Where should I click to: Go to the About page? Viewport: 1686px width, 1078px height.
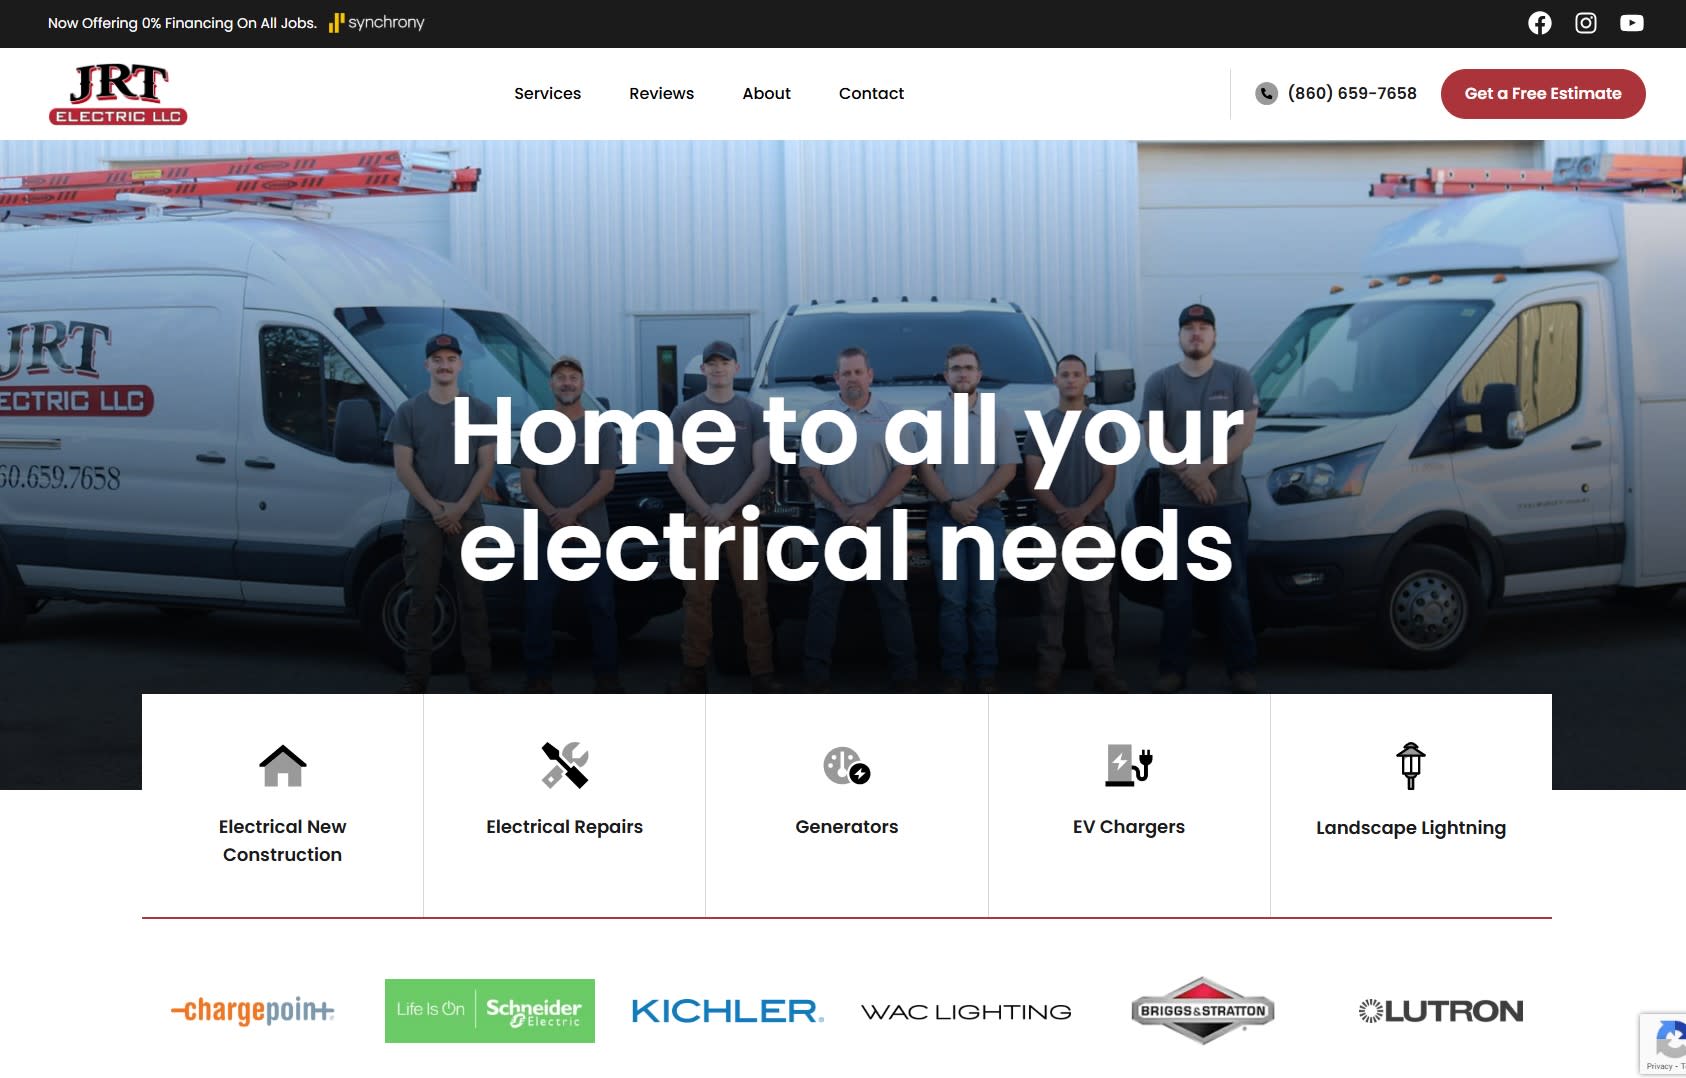point(766,93)
